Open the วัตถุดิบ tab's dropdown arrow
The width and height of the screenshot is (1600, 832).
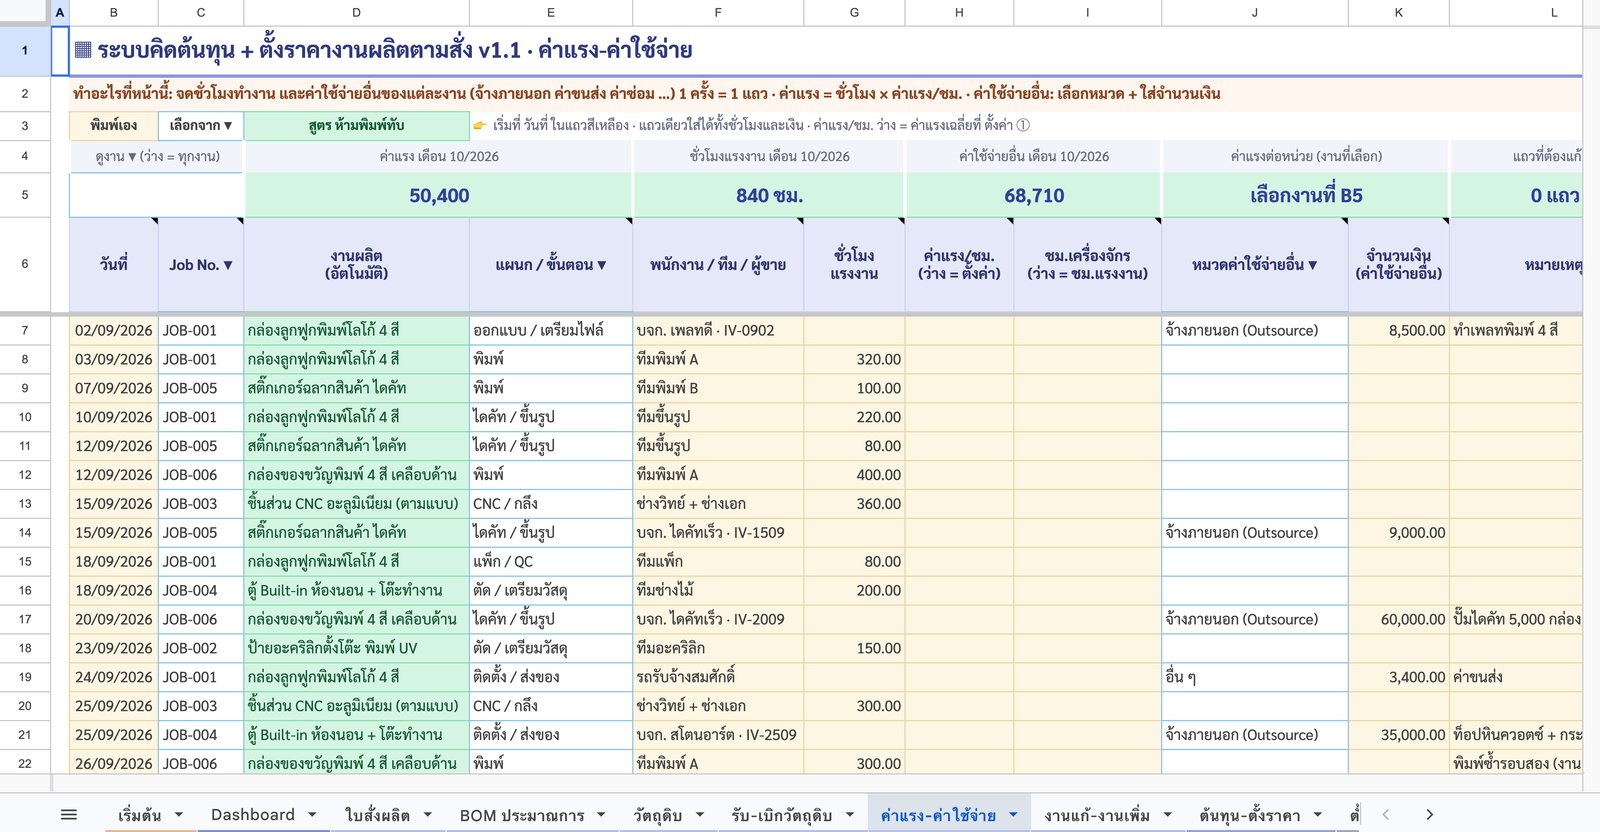pos(699,815)
